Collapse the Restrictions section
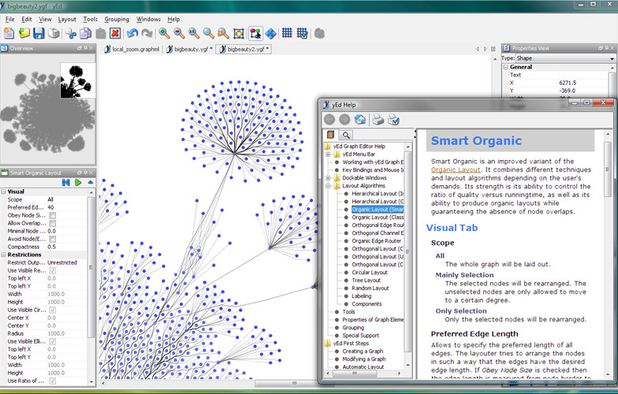This screenshot has width=618, height=394. point(4,255)
